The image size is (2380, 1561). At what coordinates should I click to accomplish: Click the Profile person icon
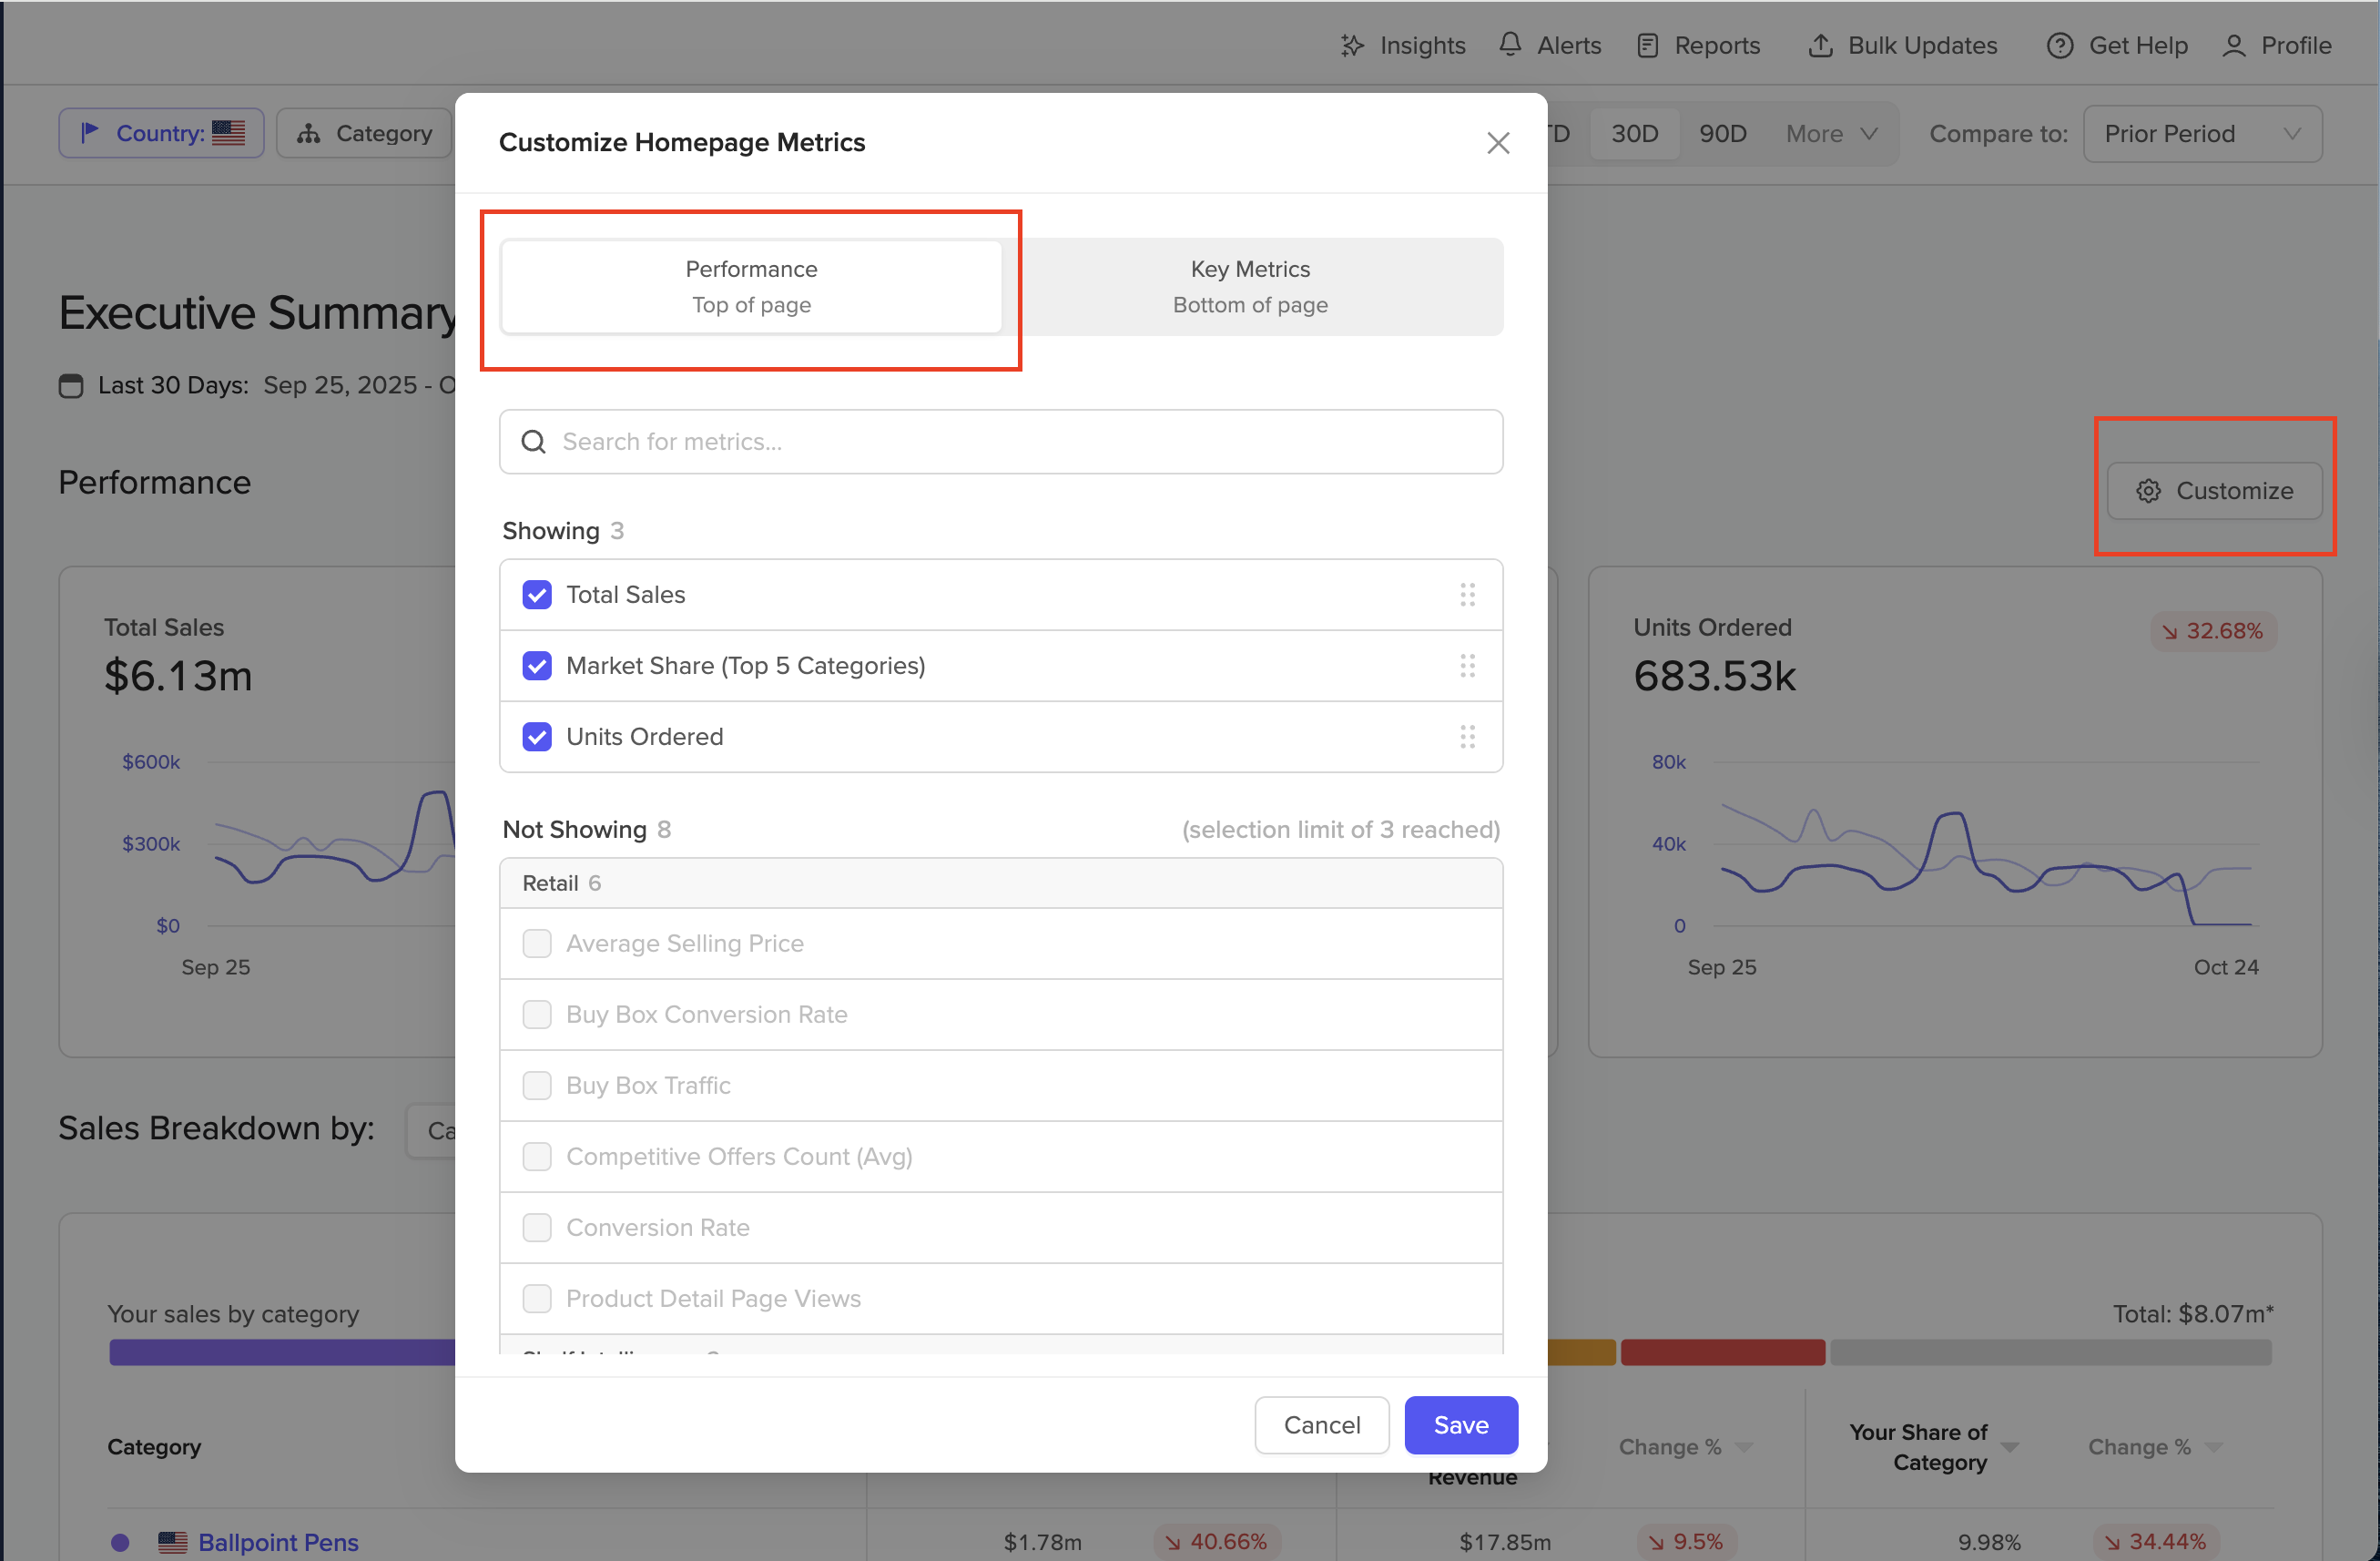(x=2233, y=45)
